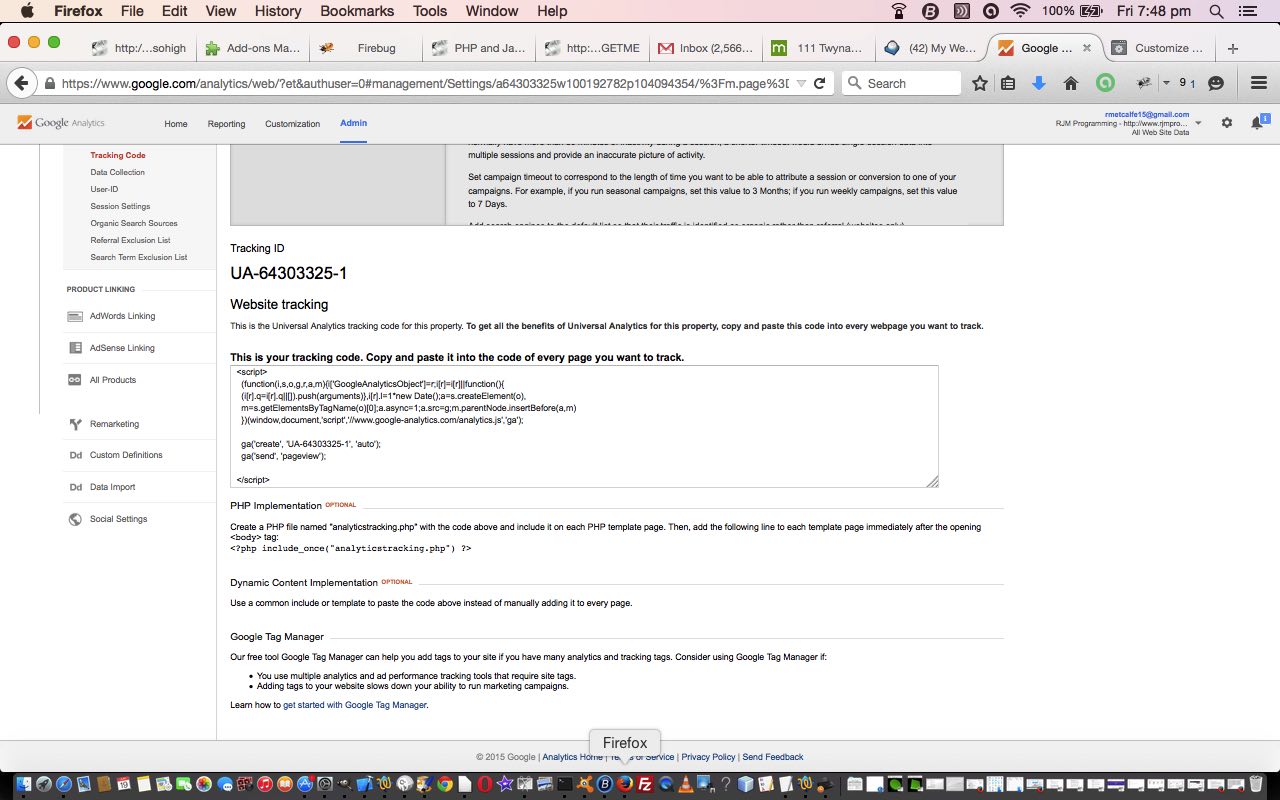
Task: Open Custom Definitions
Action: [126, 455]
